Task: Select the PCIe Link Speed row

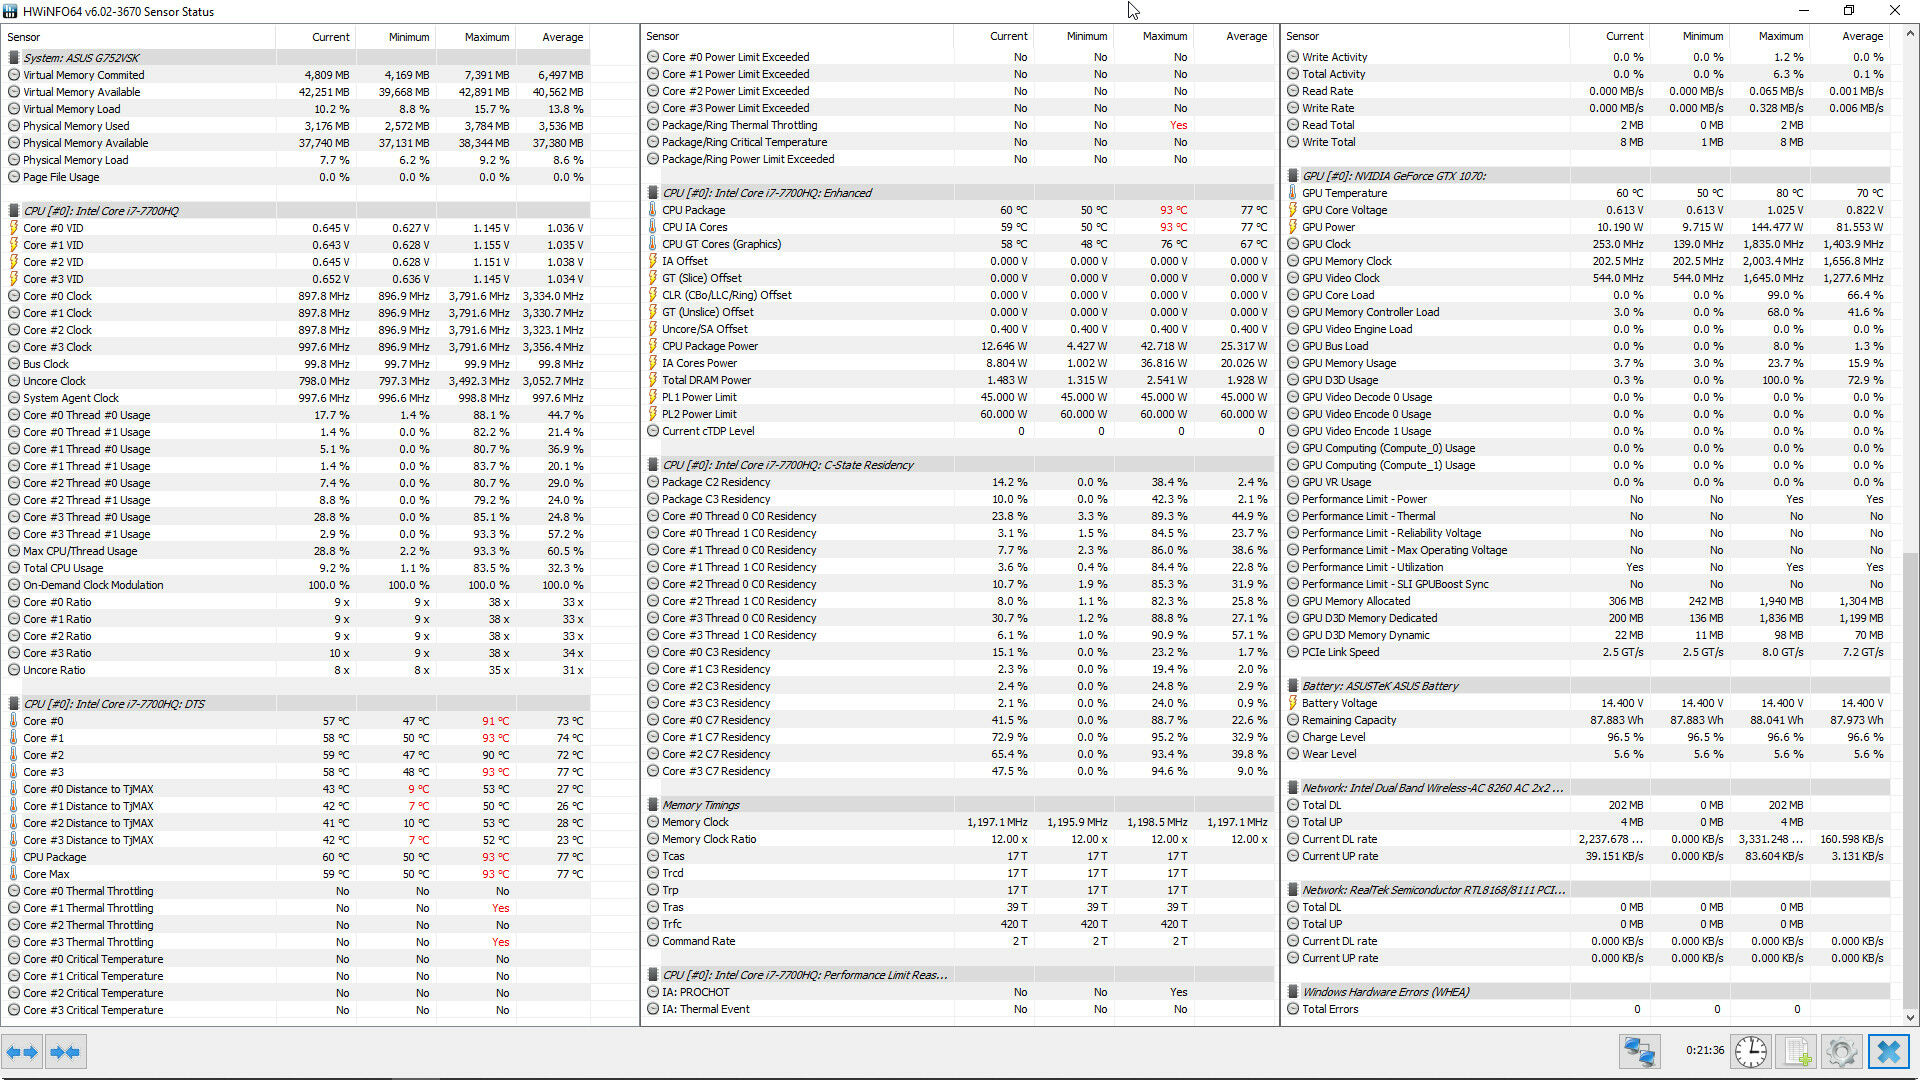Action: pos(1588,652)
